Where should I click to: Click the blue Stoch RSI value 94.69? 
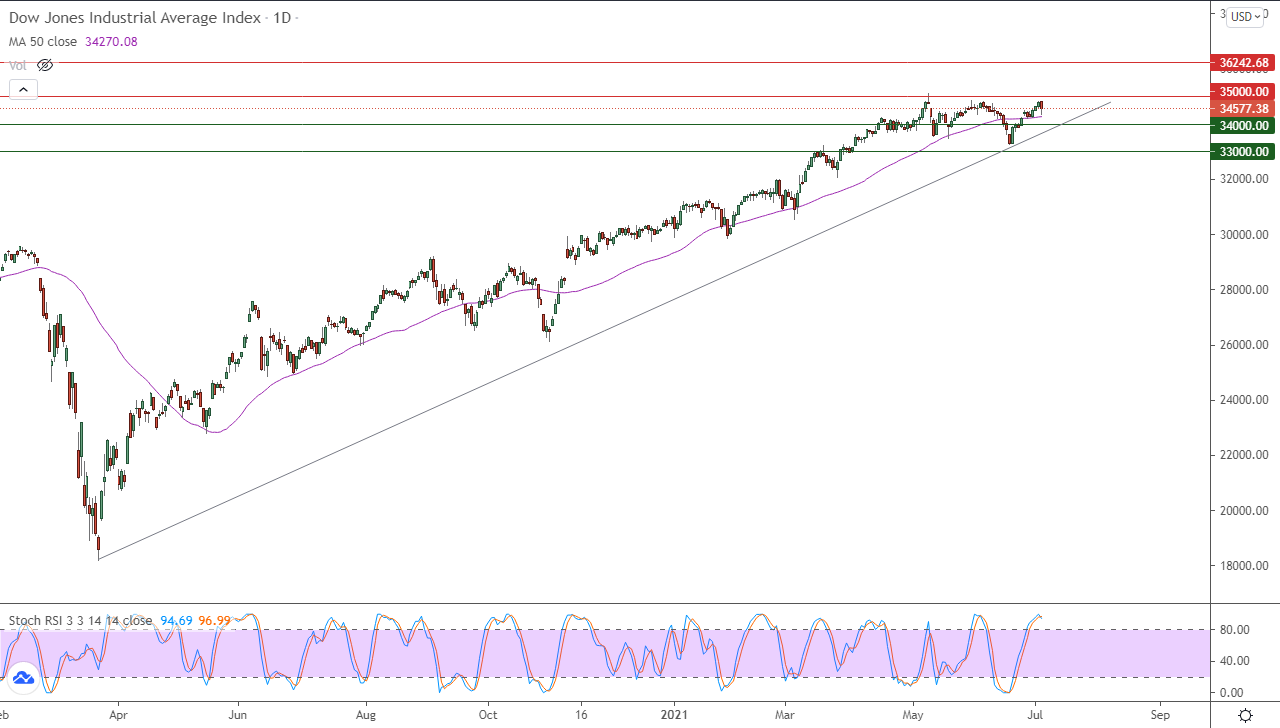click(177, 620)
